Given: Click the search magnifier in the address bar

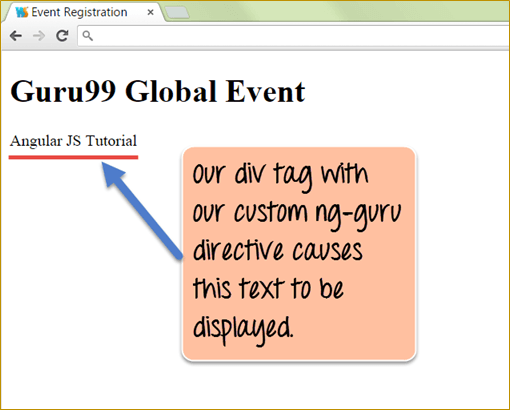Looking at the screenshot, I should click(x=88, y=36).
